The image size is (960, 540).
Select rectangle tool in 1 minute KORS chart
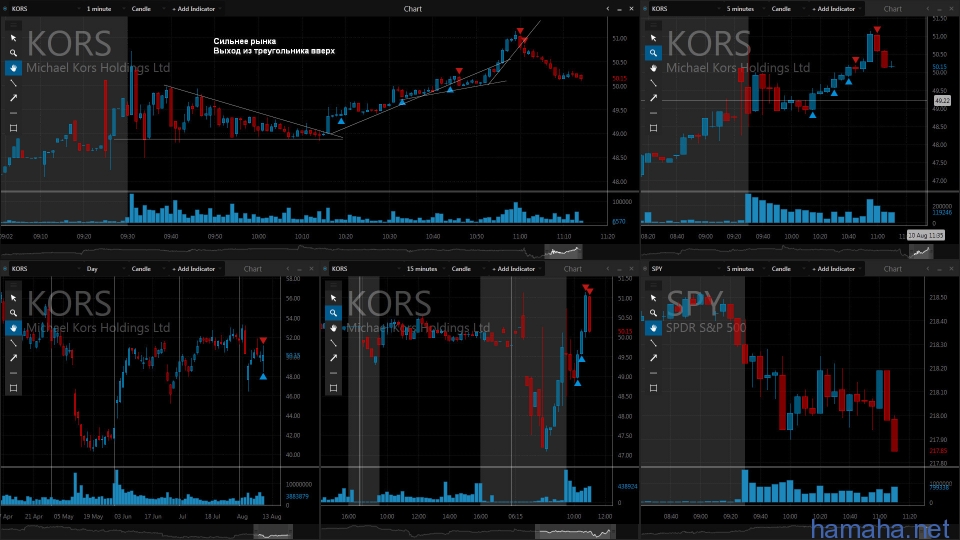tap(13, 128)
